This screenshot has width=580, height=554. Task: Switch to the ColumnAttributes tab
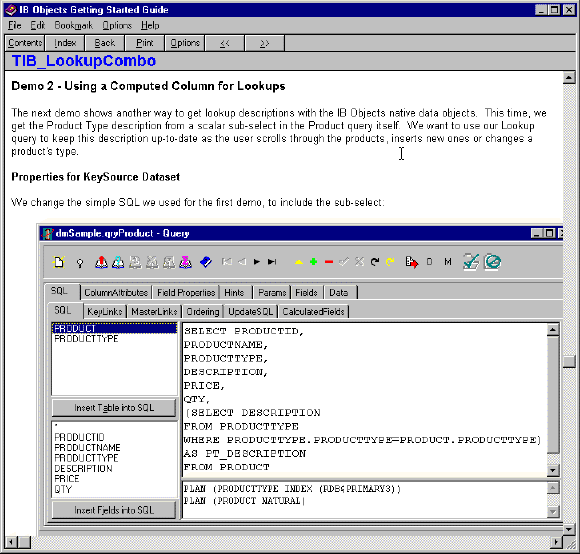pyautogui.click(x=116, y=293)
